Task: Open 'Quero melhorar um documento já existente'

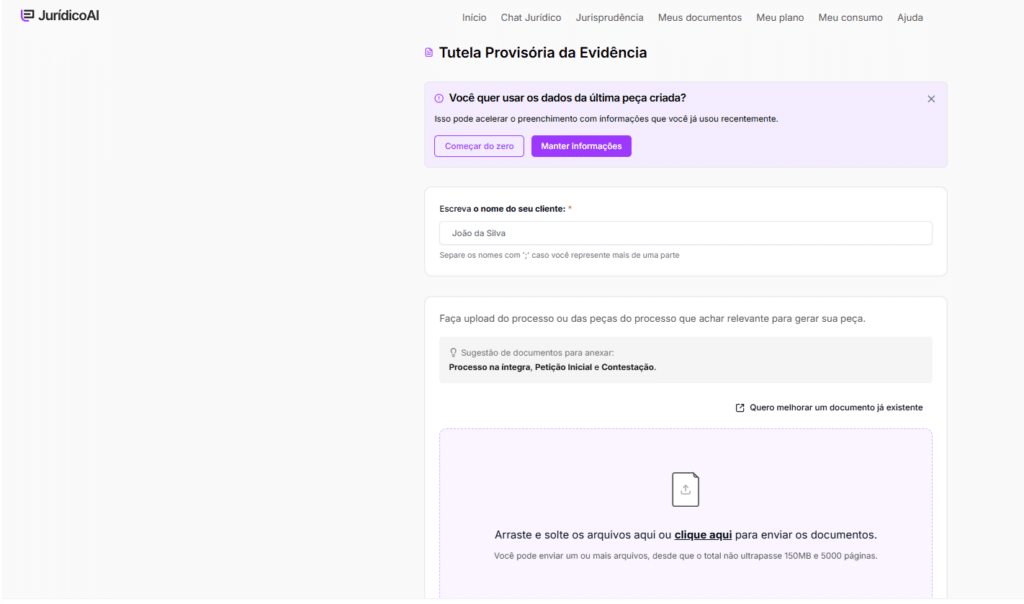Action: (837, 407)
